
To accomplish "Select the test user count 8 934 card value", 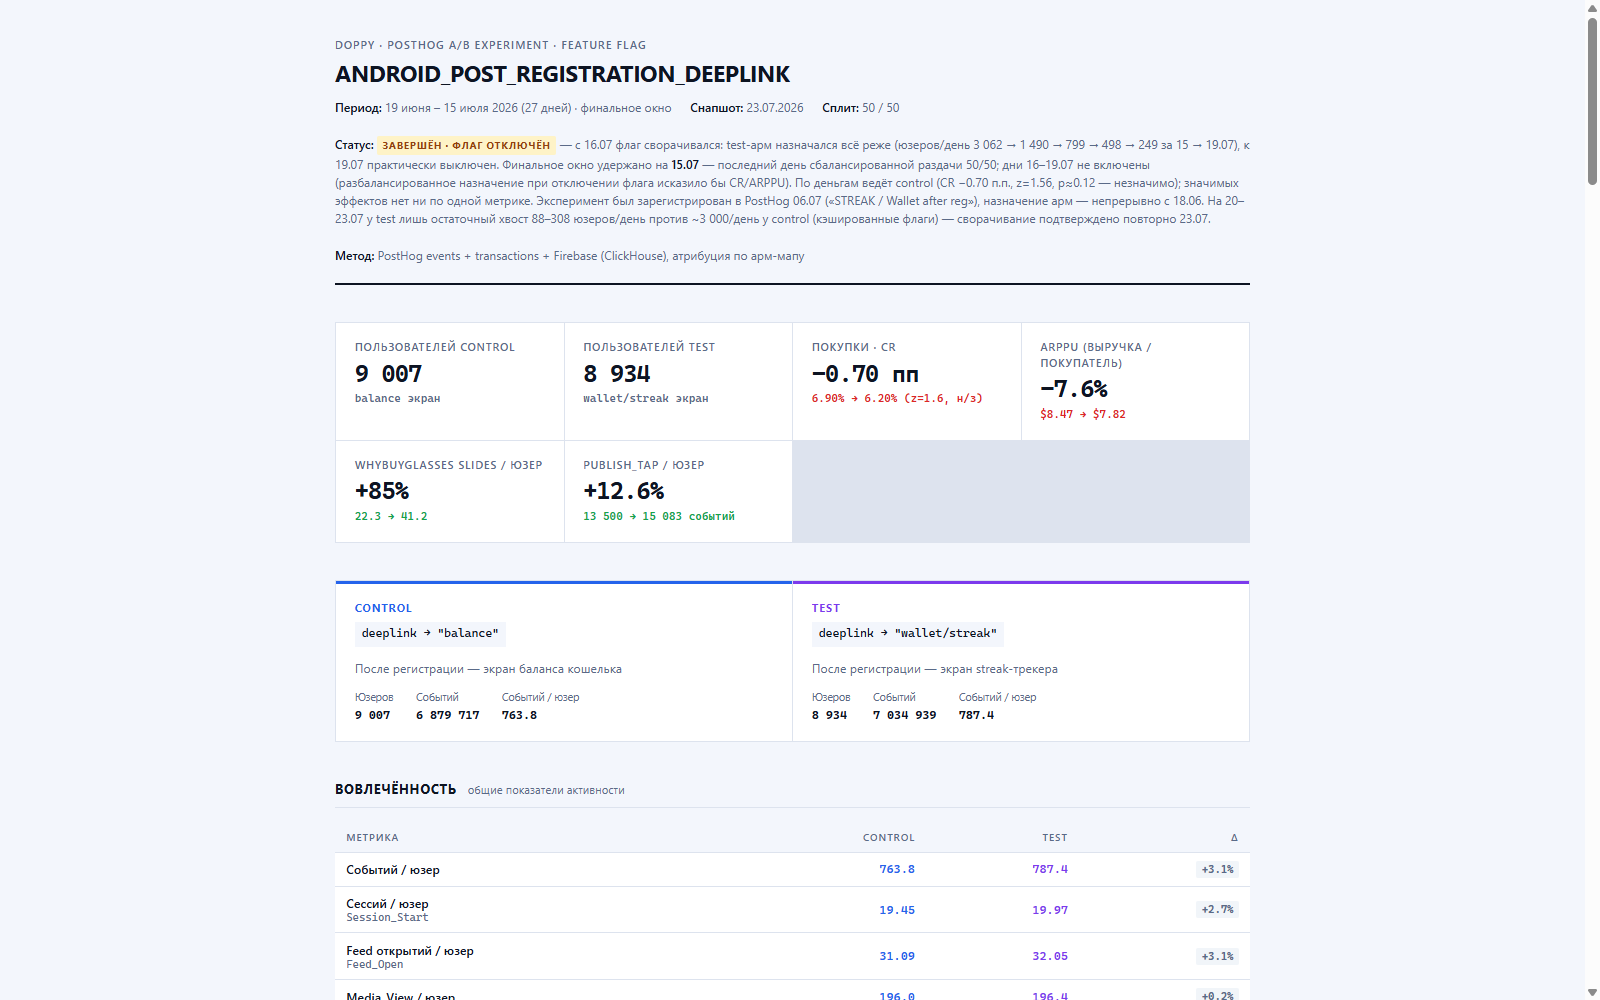I will coord(617,374).
